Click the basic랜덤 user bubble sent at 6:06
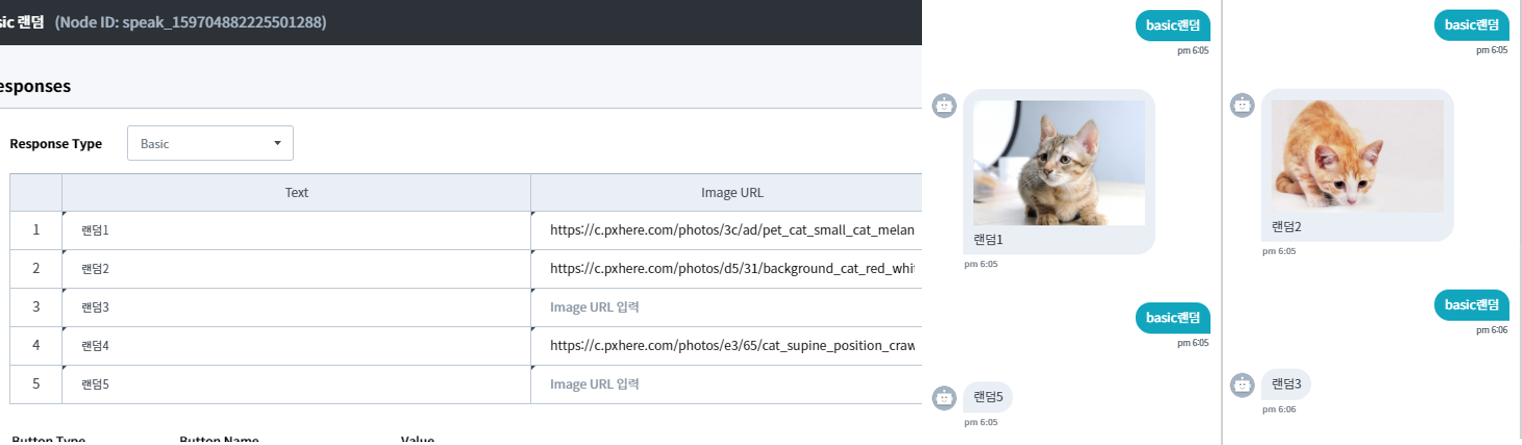This screenshot has width=1522, height=445. 1470,305
